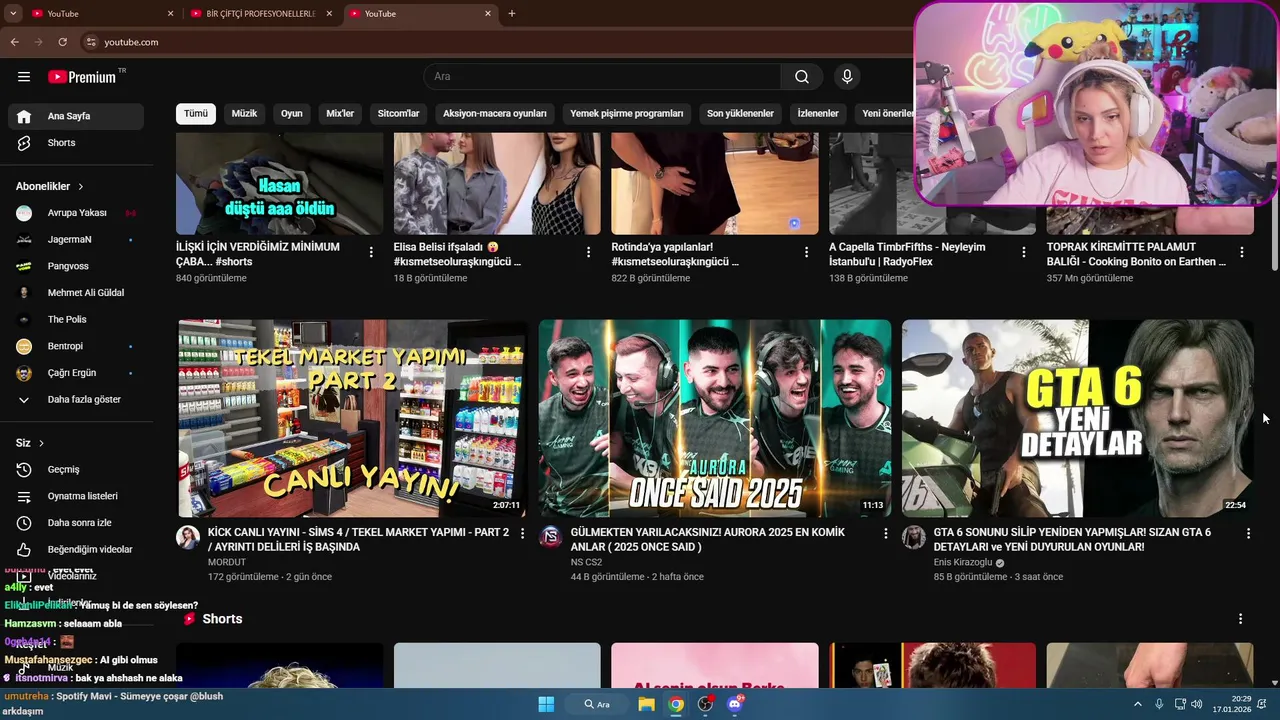Open the Bentropi subscription channel

[76, 346]
